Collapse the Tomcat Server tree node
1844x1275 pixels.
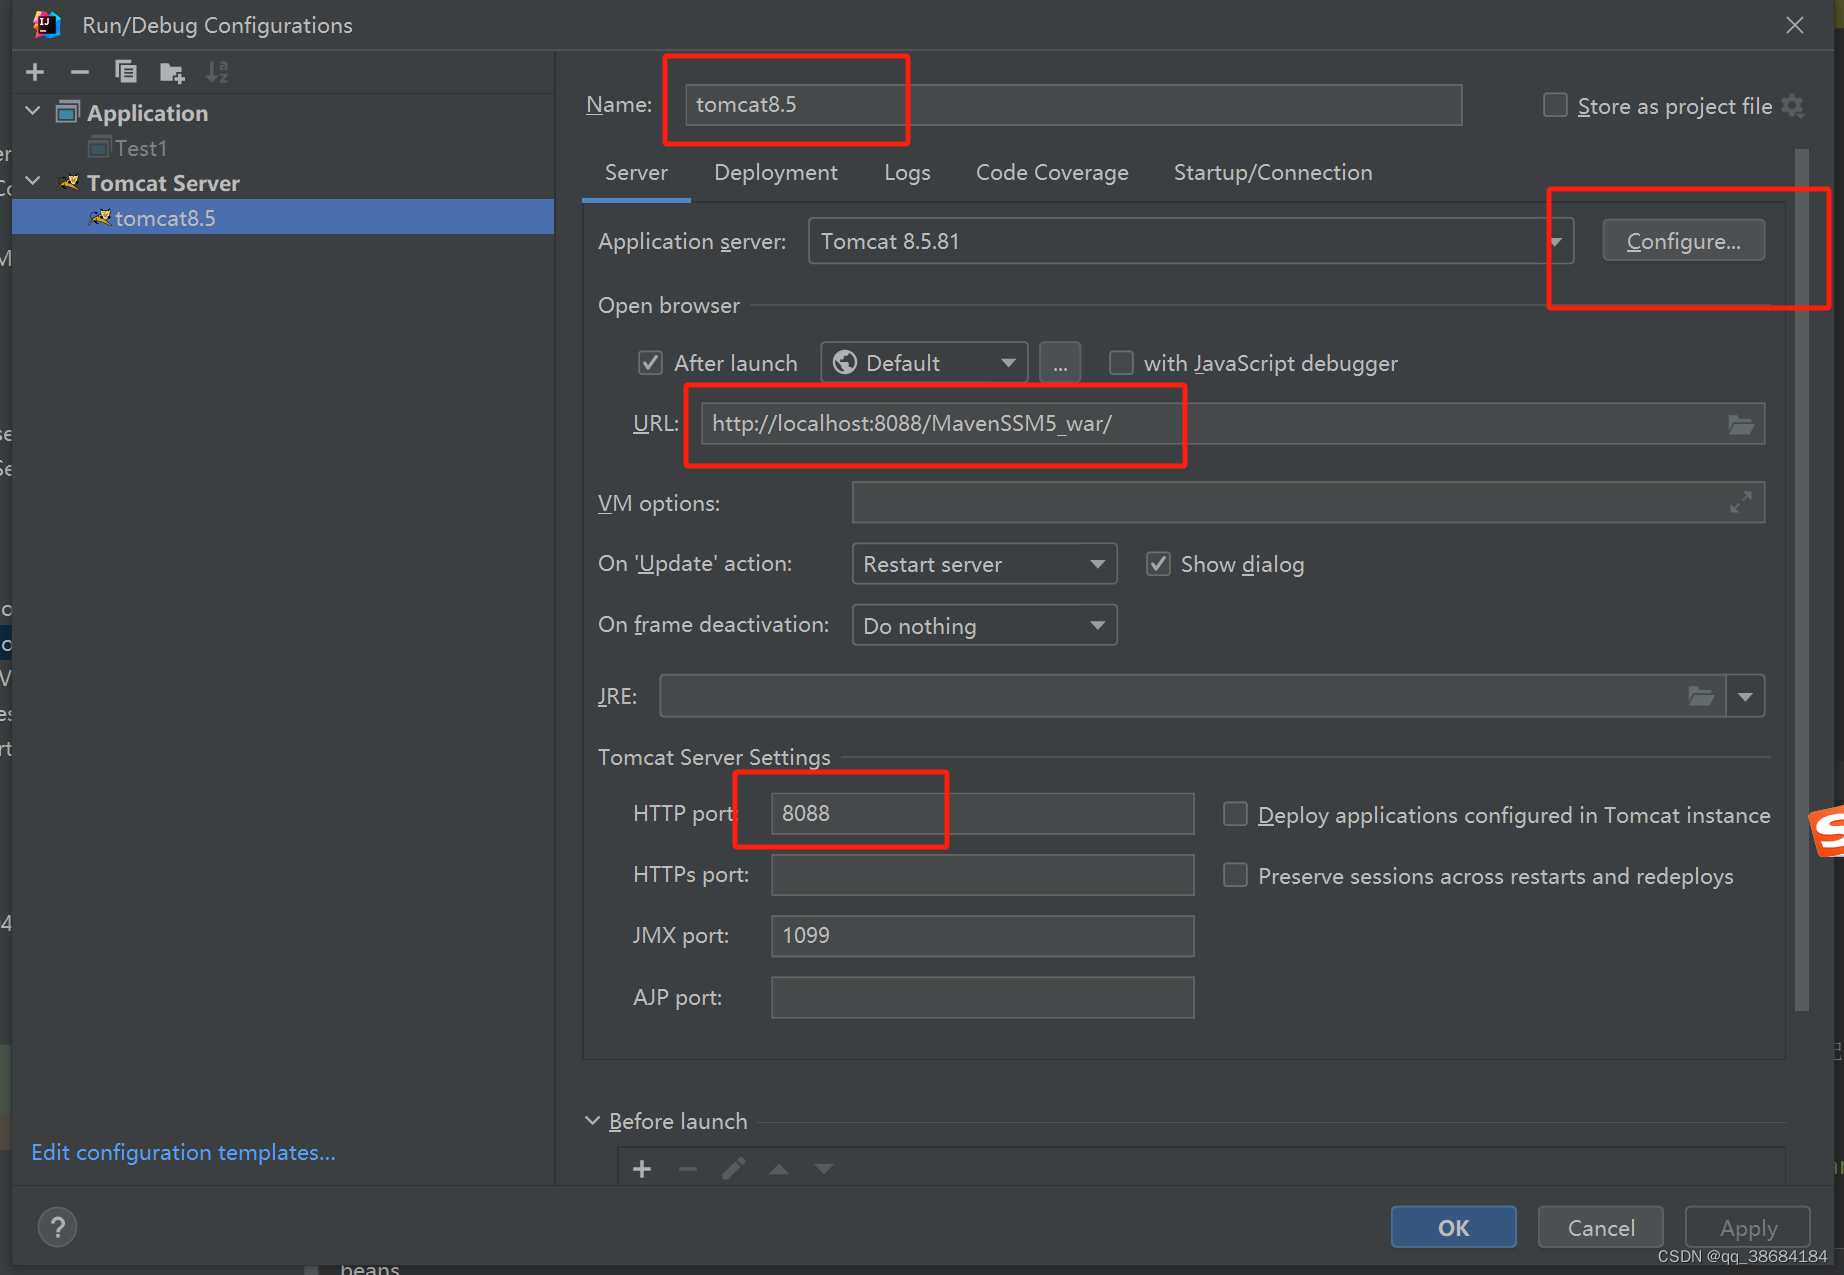coord(33,181)
